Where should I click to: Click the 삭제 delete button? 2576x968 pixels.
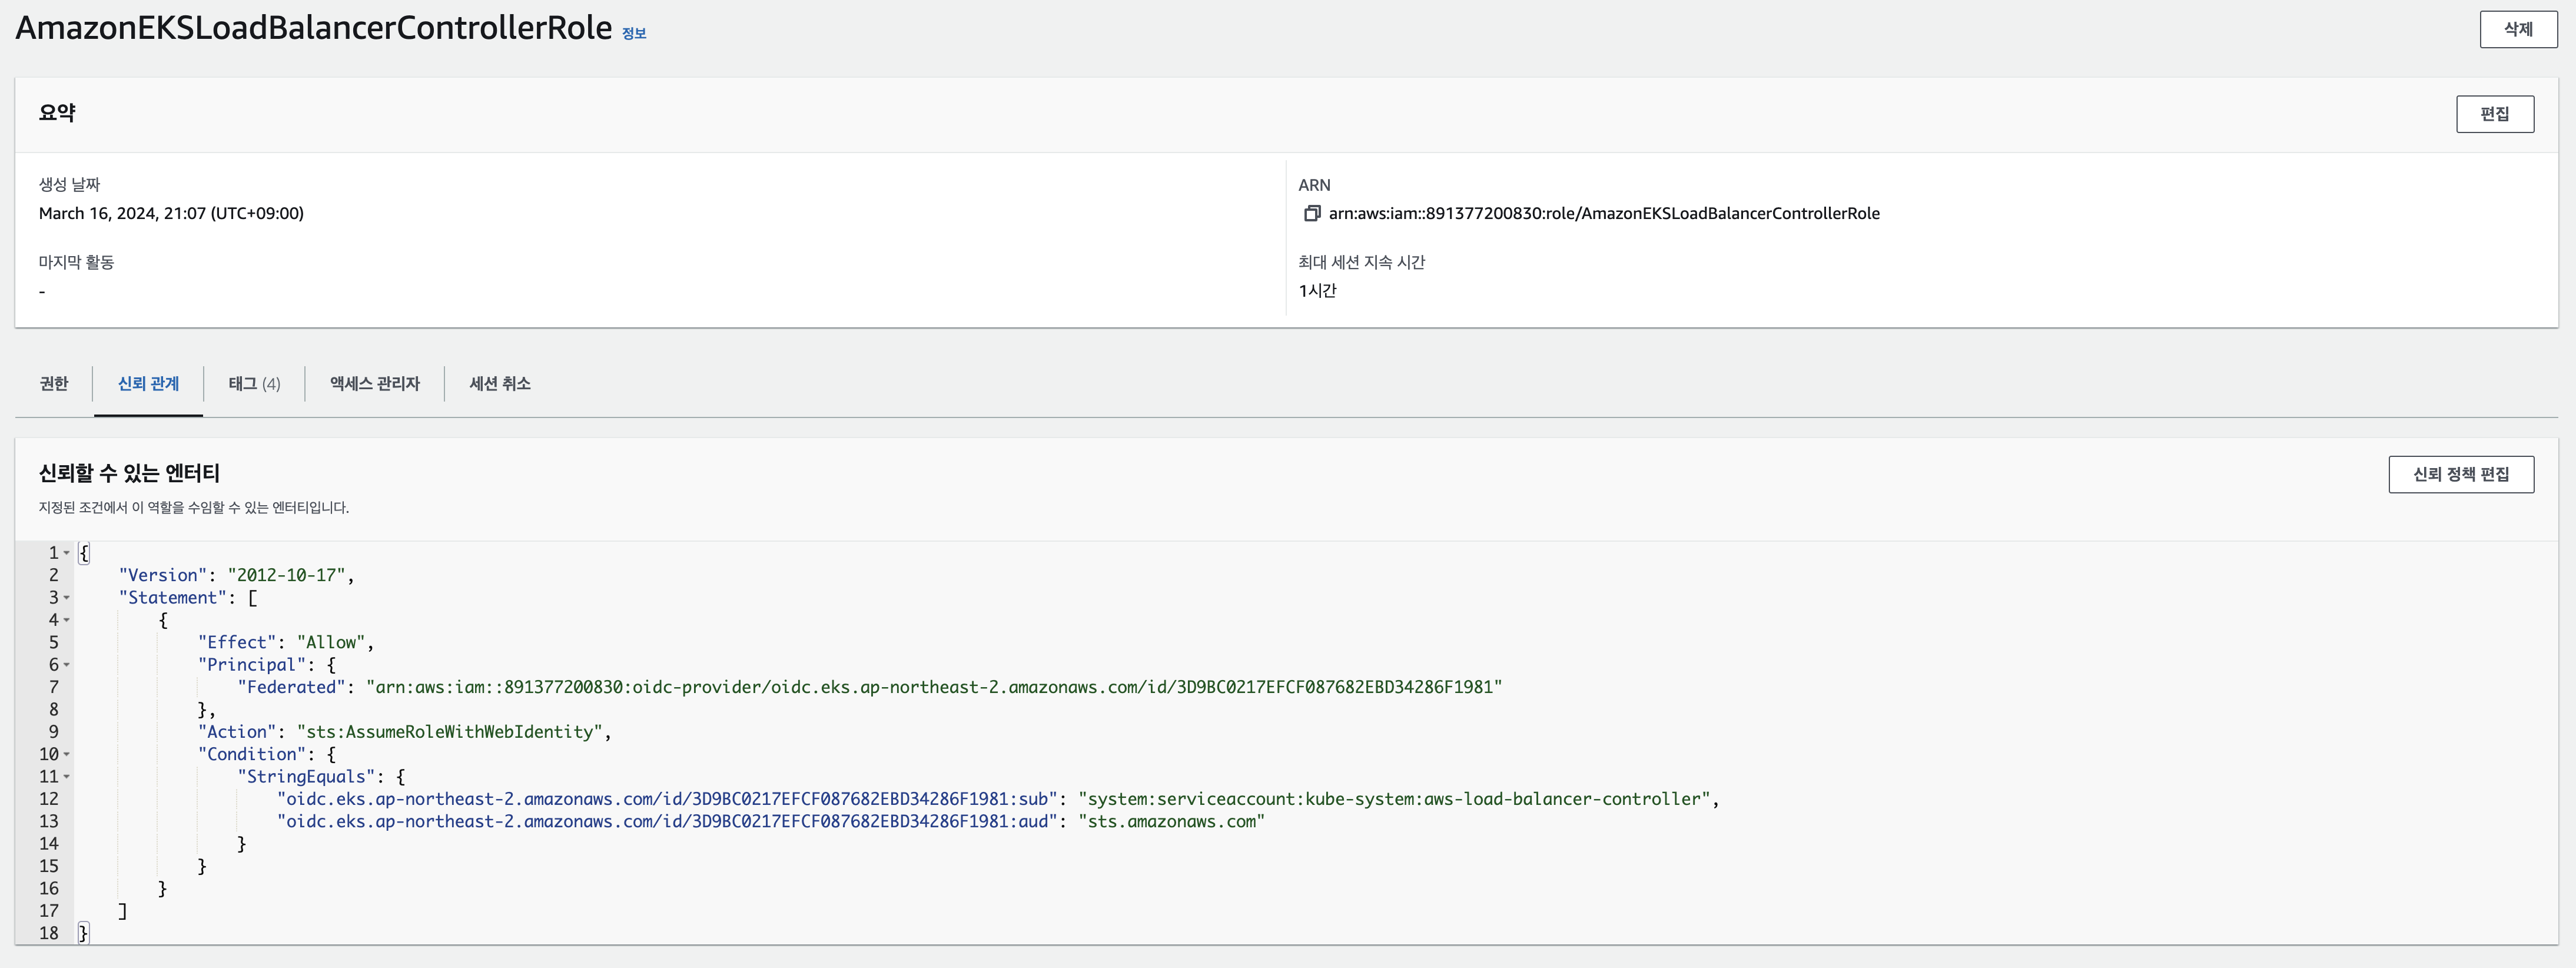tap(2517, 29)
